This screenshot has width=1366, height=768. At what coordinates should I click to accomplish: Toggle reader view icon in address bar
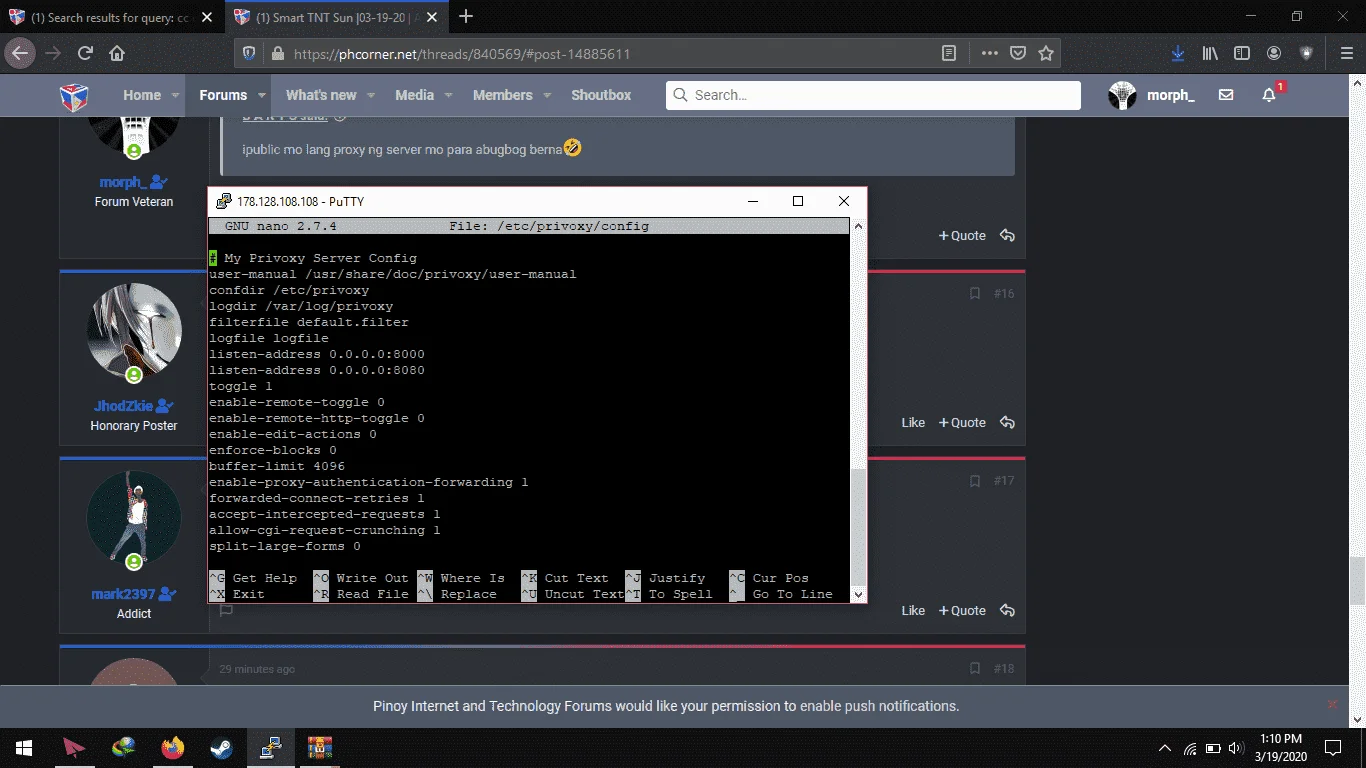click(949, 54)
